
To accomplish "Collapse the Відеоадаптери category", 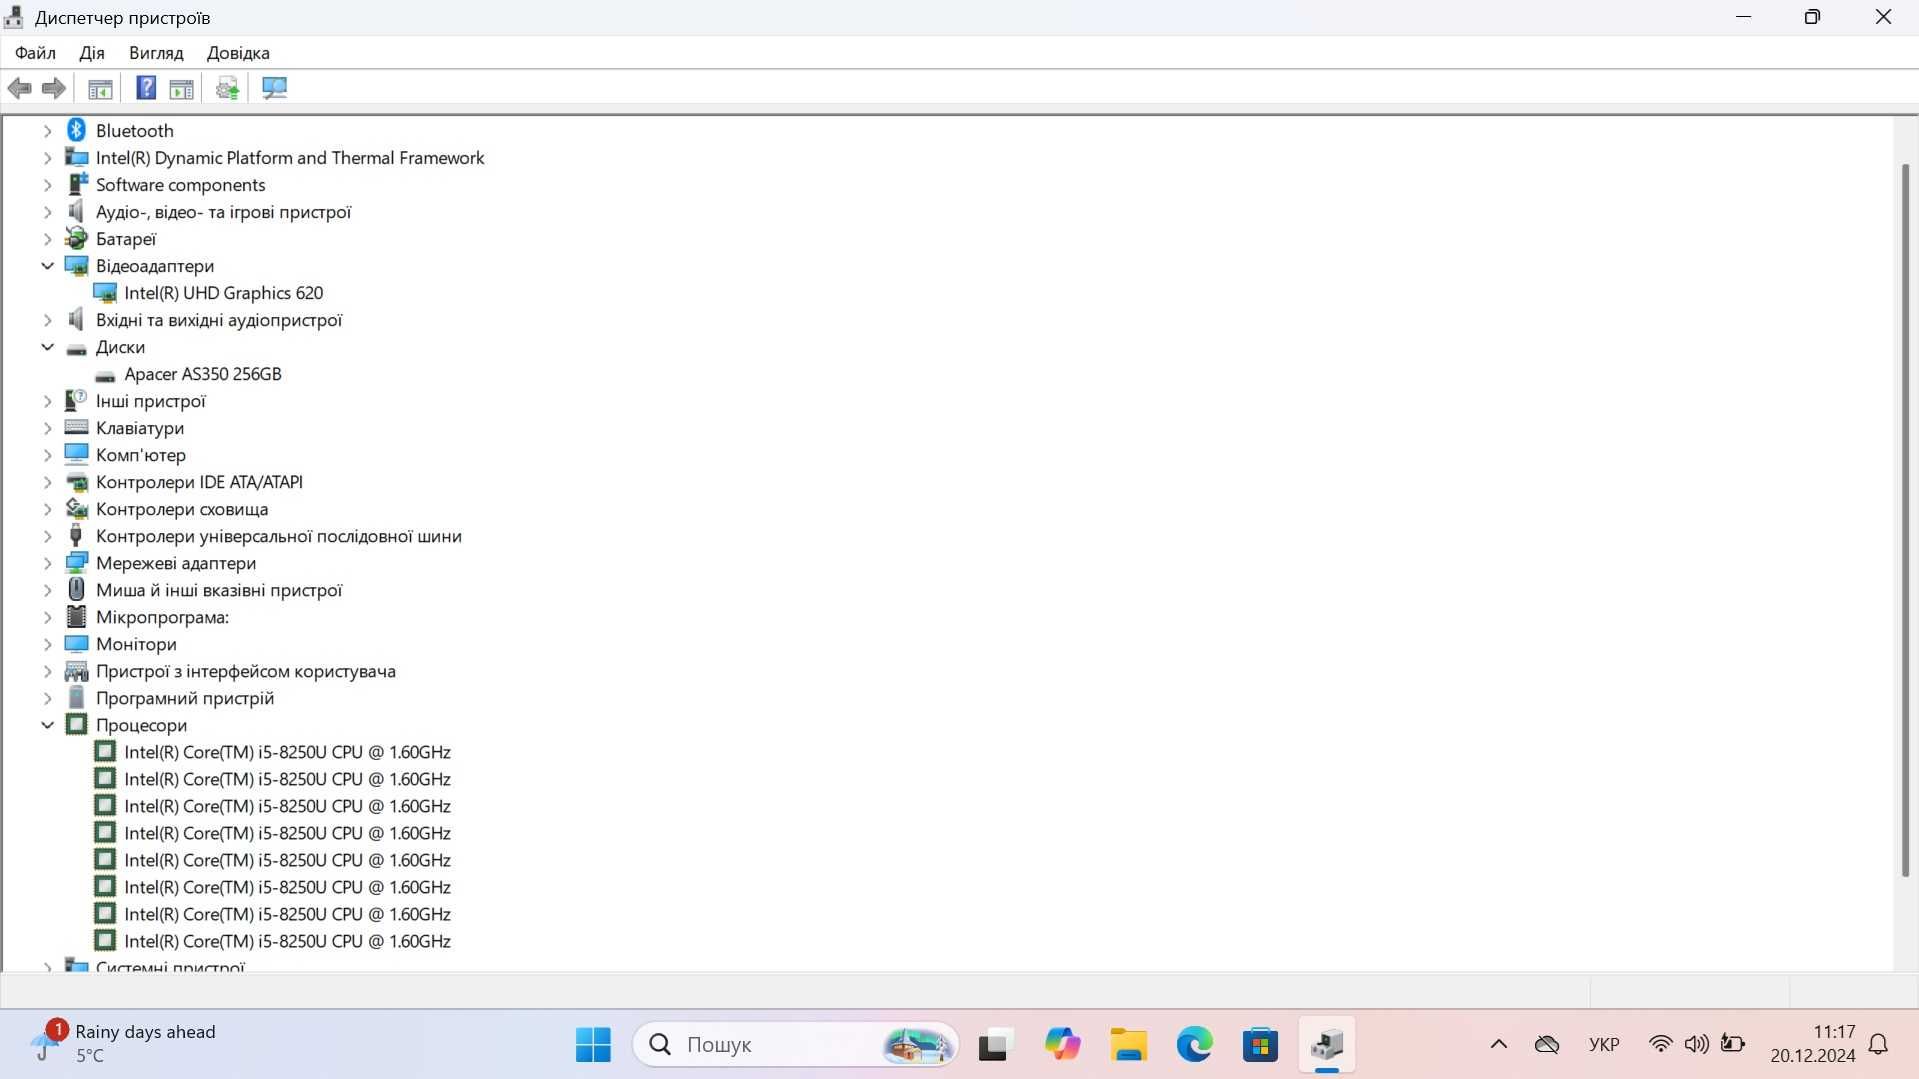I will (x=47, y=266).
